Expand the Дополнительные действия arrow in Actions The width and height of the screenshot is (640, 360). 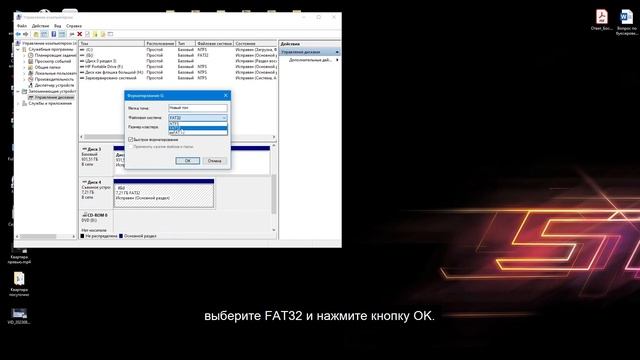pyautogui.click(x=337, y=60)
